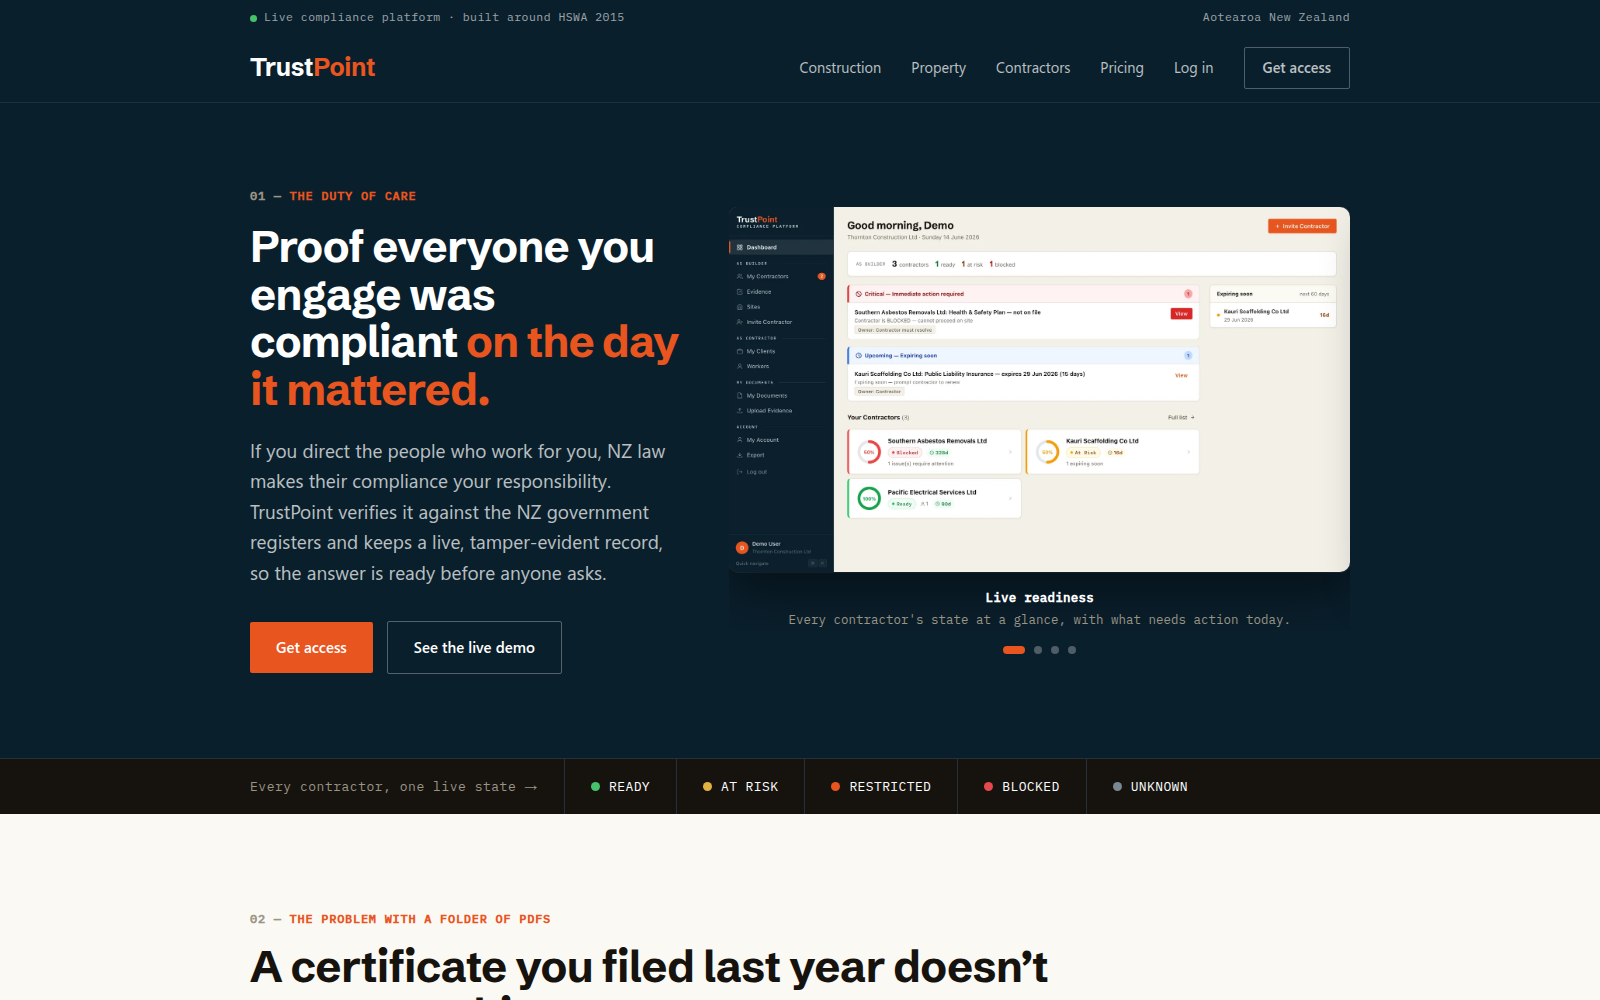Click the outlined Get access header button
The image size is (1600, 1000).
coord(1297,68)
